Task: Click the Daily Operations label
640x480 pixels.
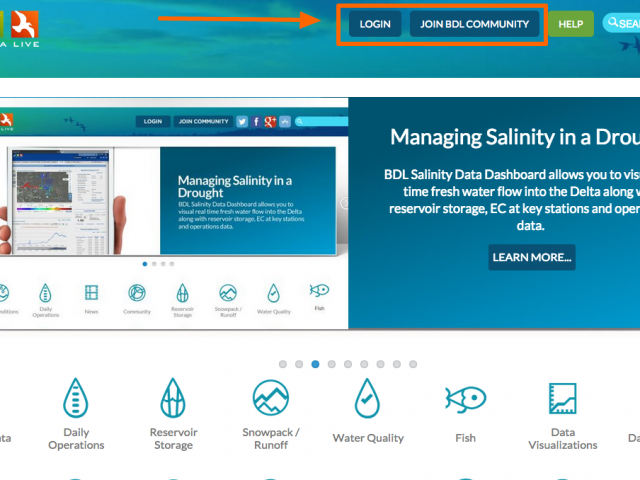Action: 76,438
